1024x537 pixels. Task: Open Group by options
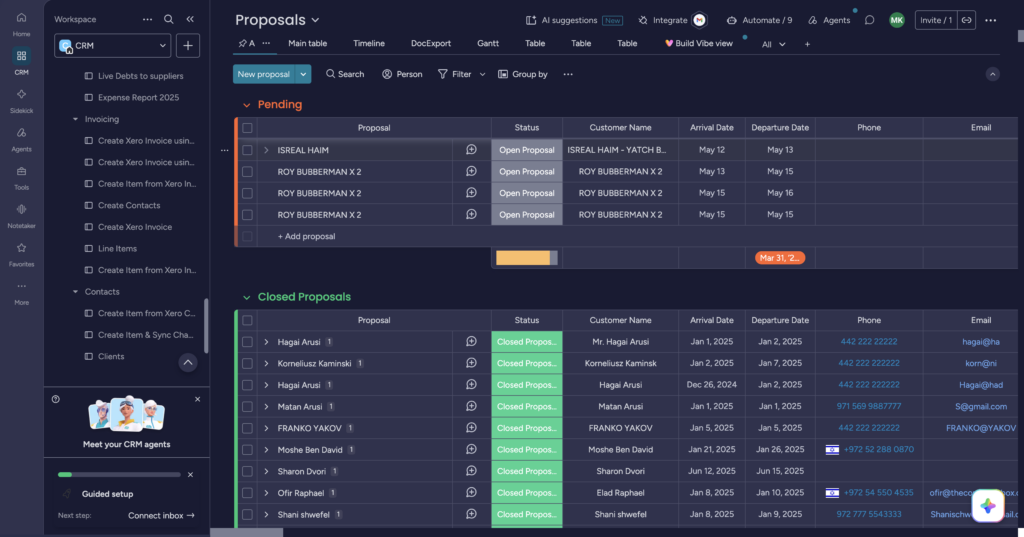pyautogui.click(x=522, y=74)
